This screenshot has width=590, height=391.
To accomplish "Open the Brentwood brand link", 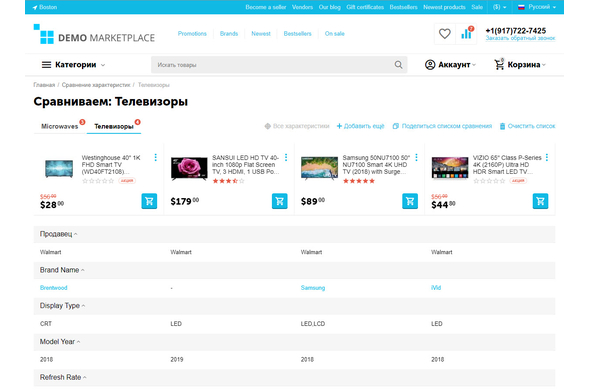I will pyautogui.click(x=53, y=288).
